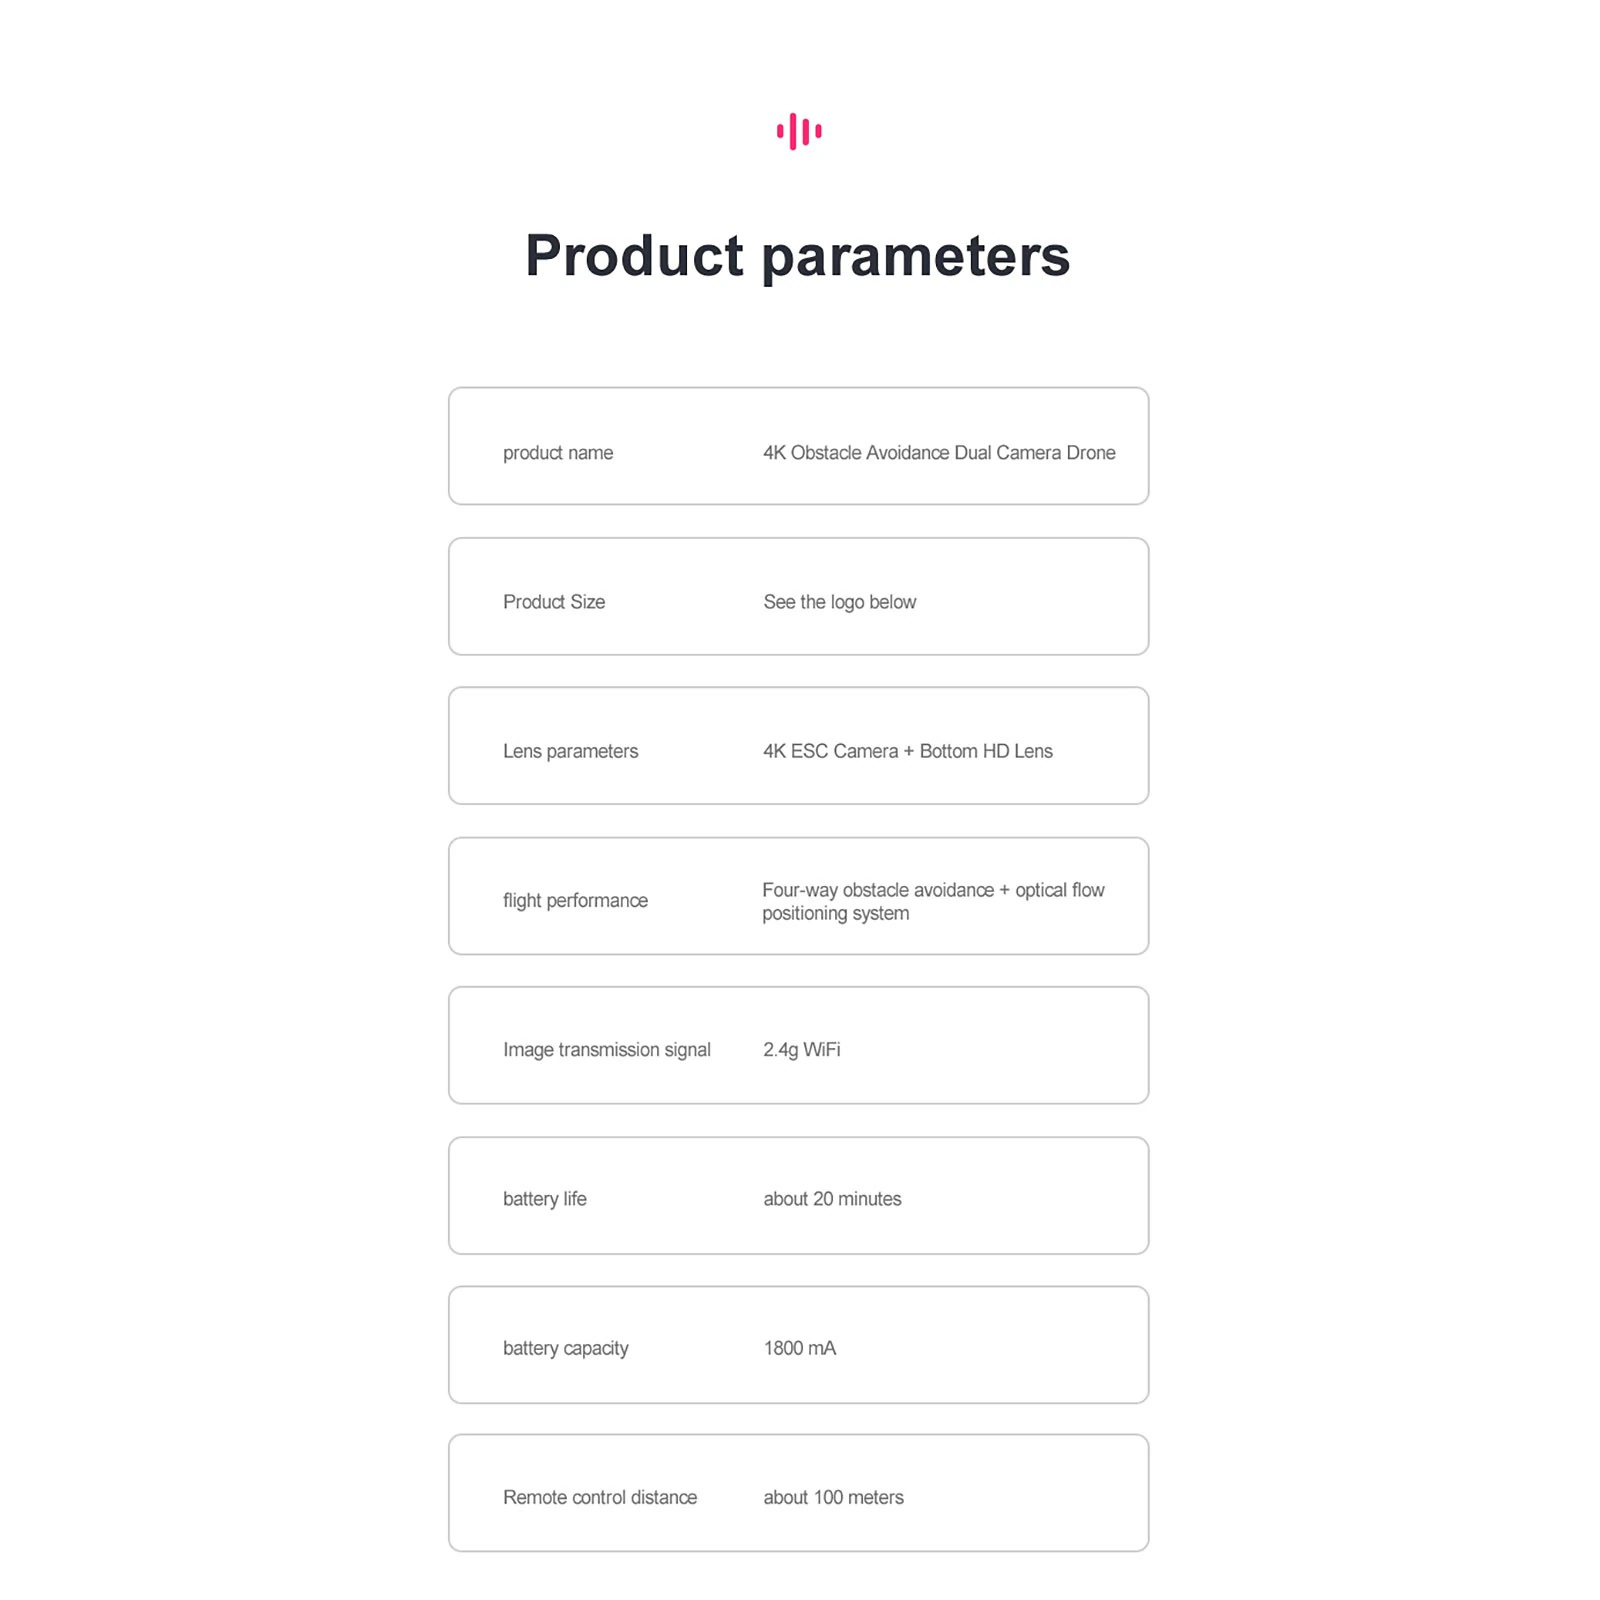Select the 'Product Size' label

pyautogui.click(x=554, y=602)
